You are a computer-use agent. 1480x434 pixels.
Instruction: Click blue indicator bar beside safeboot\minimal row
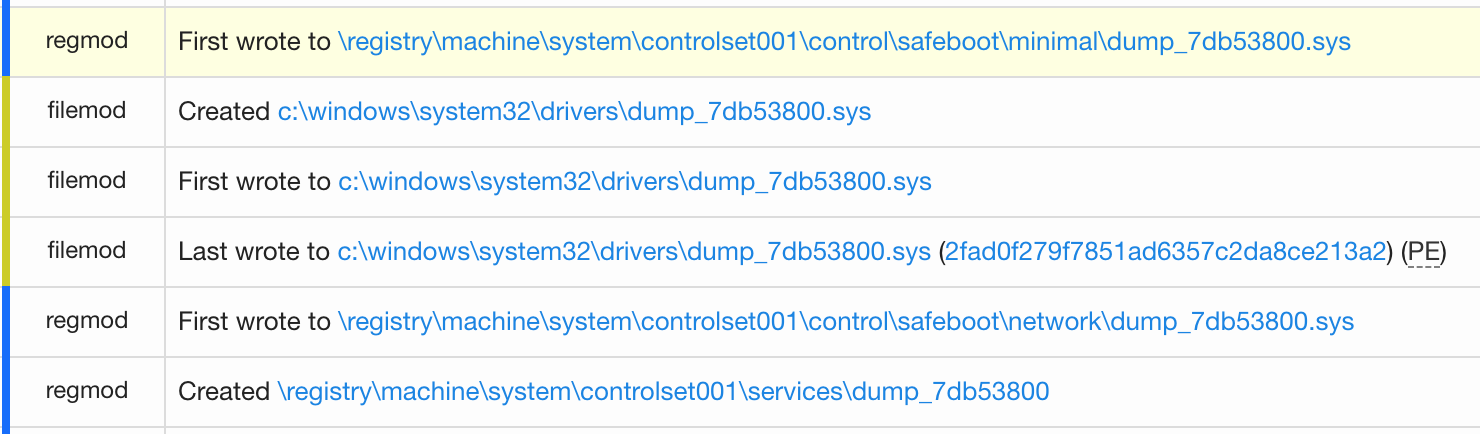pos(4,41)
